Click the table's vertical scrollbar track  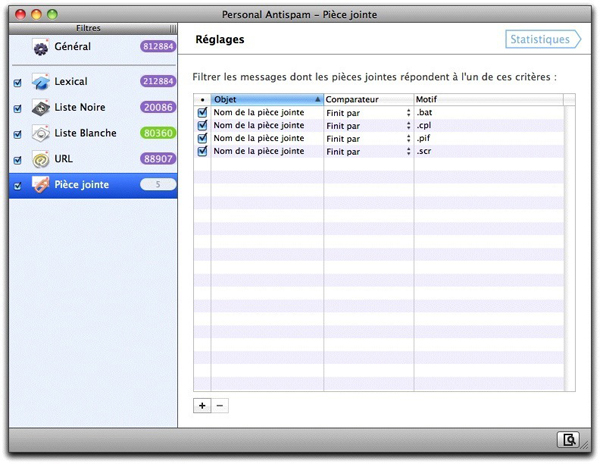point(569,248)
